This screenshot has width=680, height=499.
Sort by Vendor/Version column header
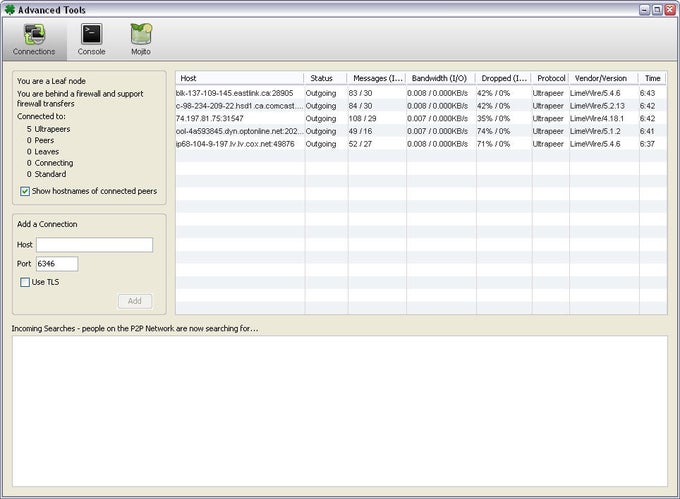pos(603,78)
